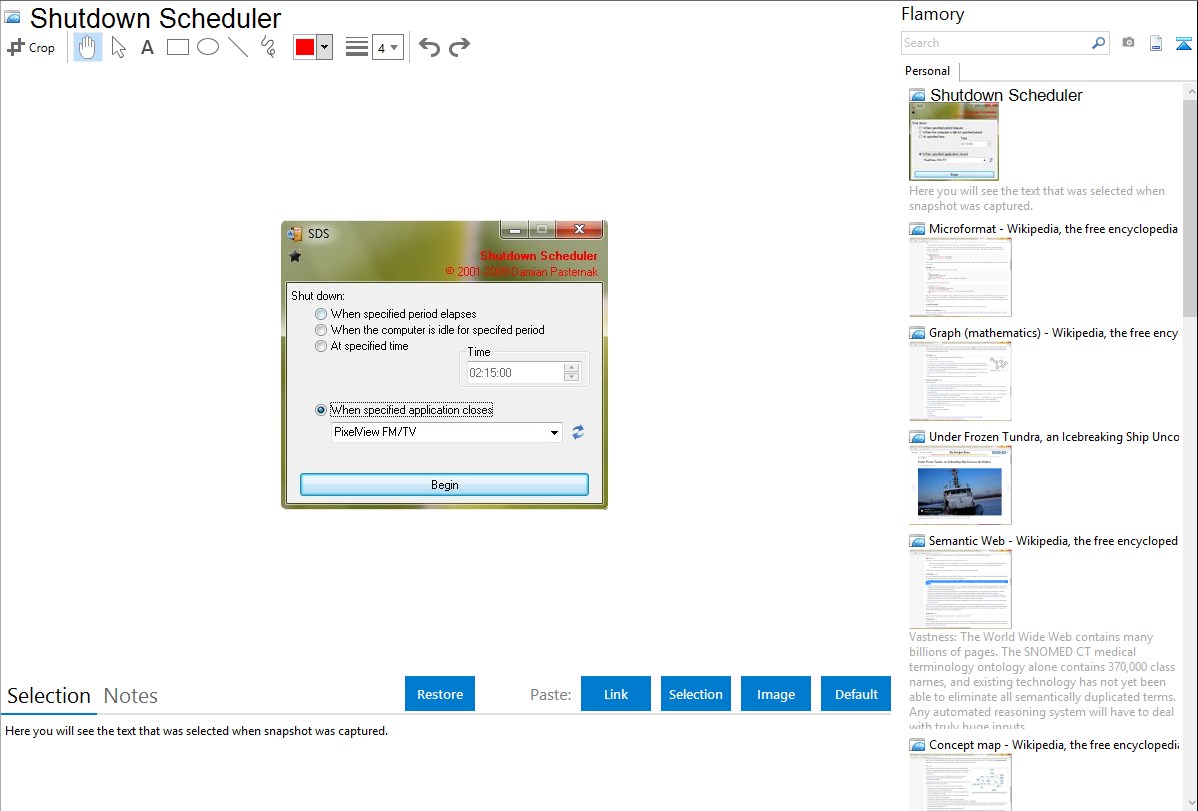Click the Image paste button
The height and width of the screenshot is (811, 1198).
(775, 694)
